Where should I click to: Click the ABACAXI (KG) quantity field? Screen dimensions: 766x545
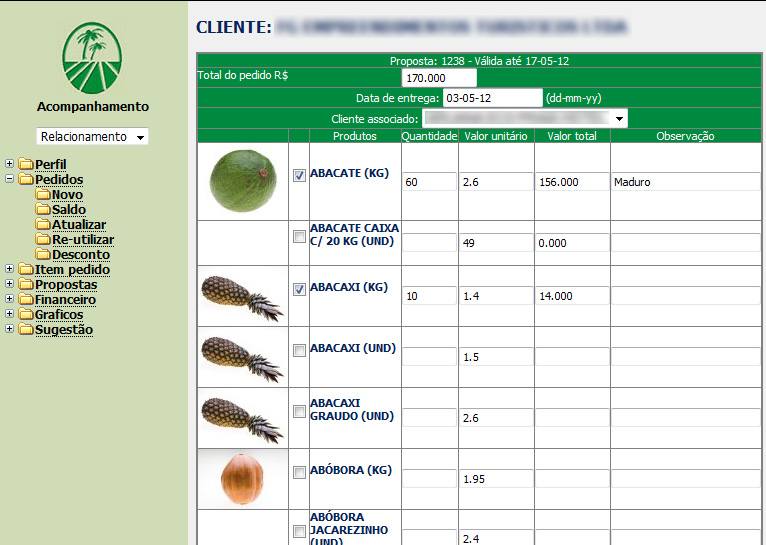(x=429, y=296)
